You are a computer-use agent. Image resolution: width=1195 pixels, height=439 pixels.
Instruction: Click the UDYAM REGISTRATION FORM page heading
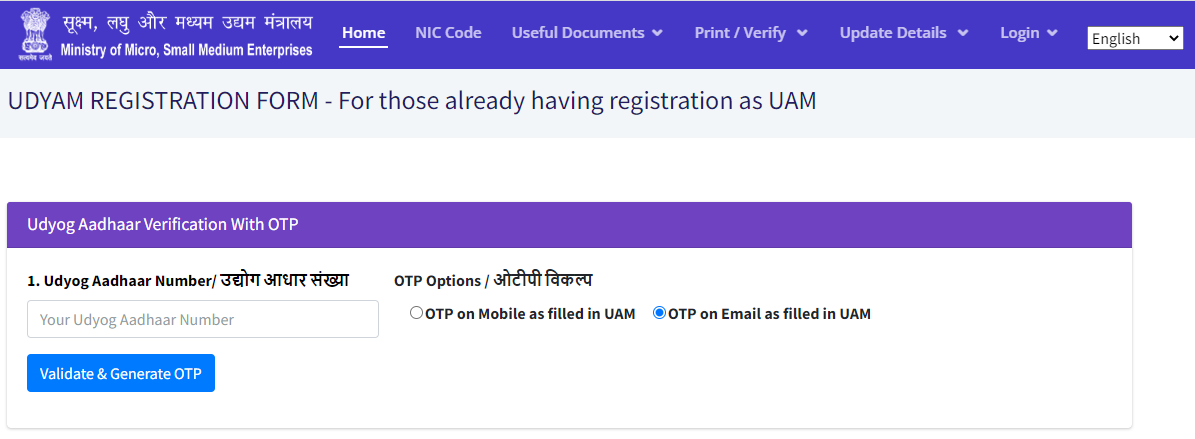[412, 101]
